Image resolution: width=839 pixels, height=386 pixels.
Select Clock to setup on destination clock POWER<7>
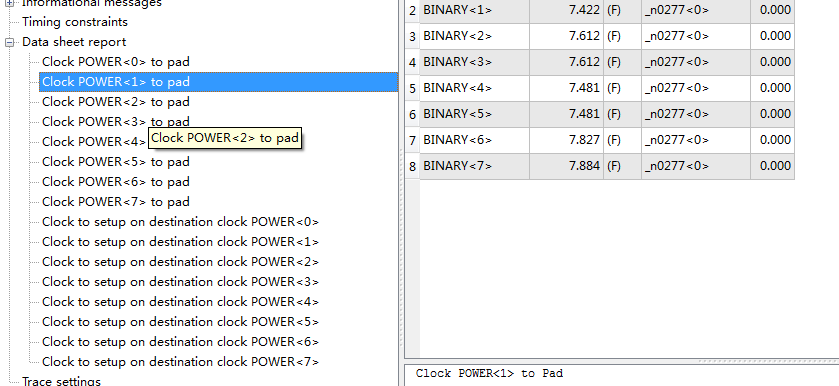pyautogui.click(x=180, y=362)
